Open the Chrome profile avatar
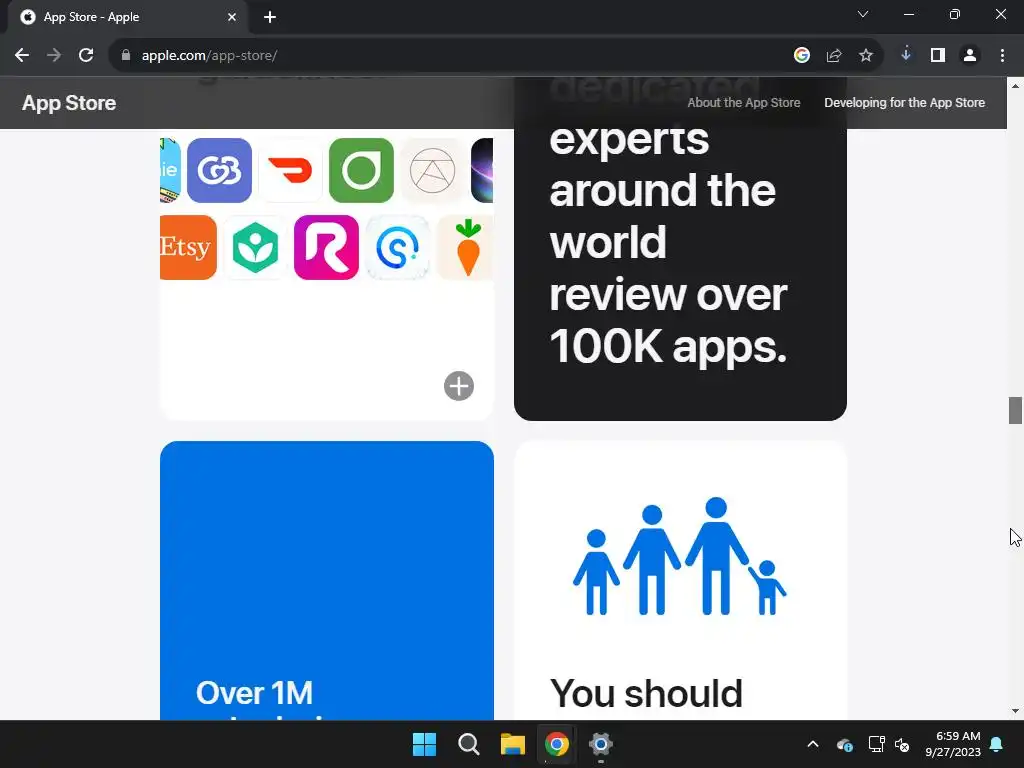Viewport: 1024px width, 768px height. click(970, 56)
